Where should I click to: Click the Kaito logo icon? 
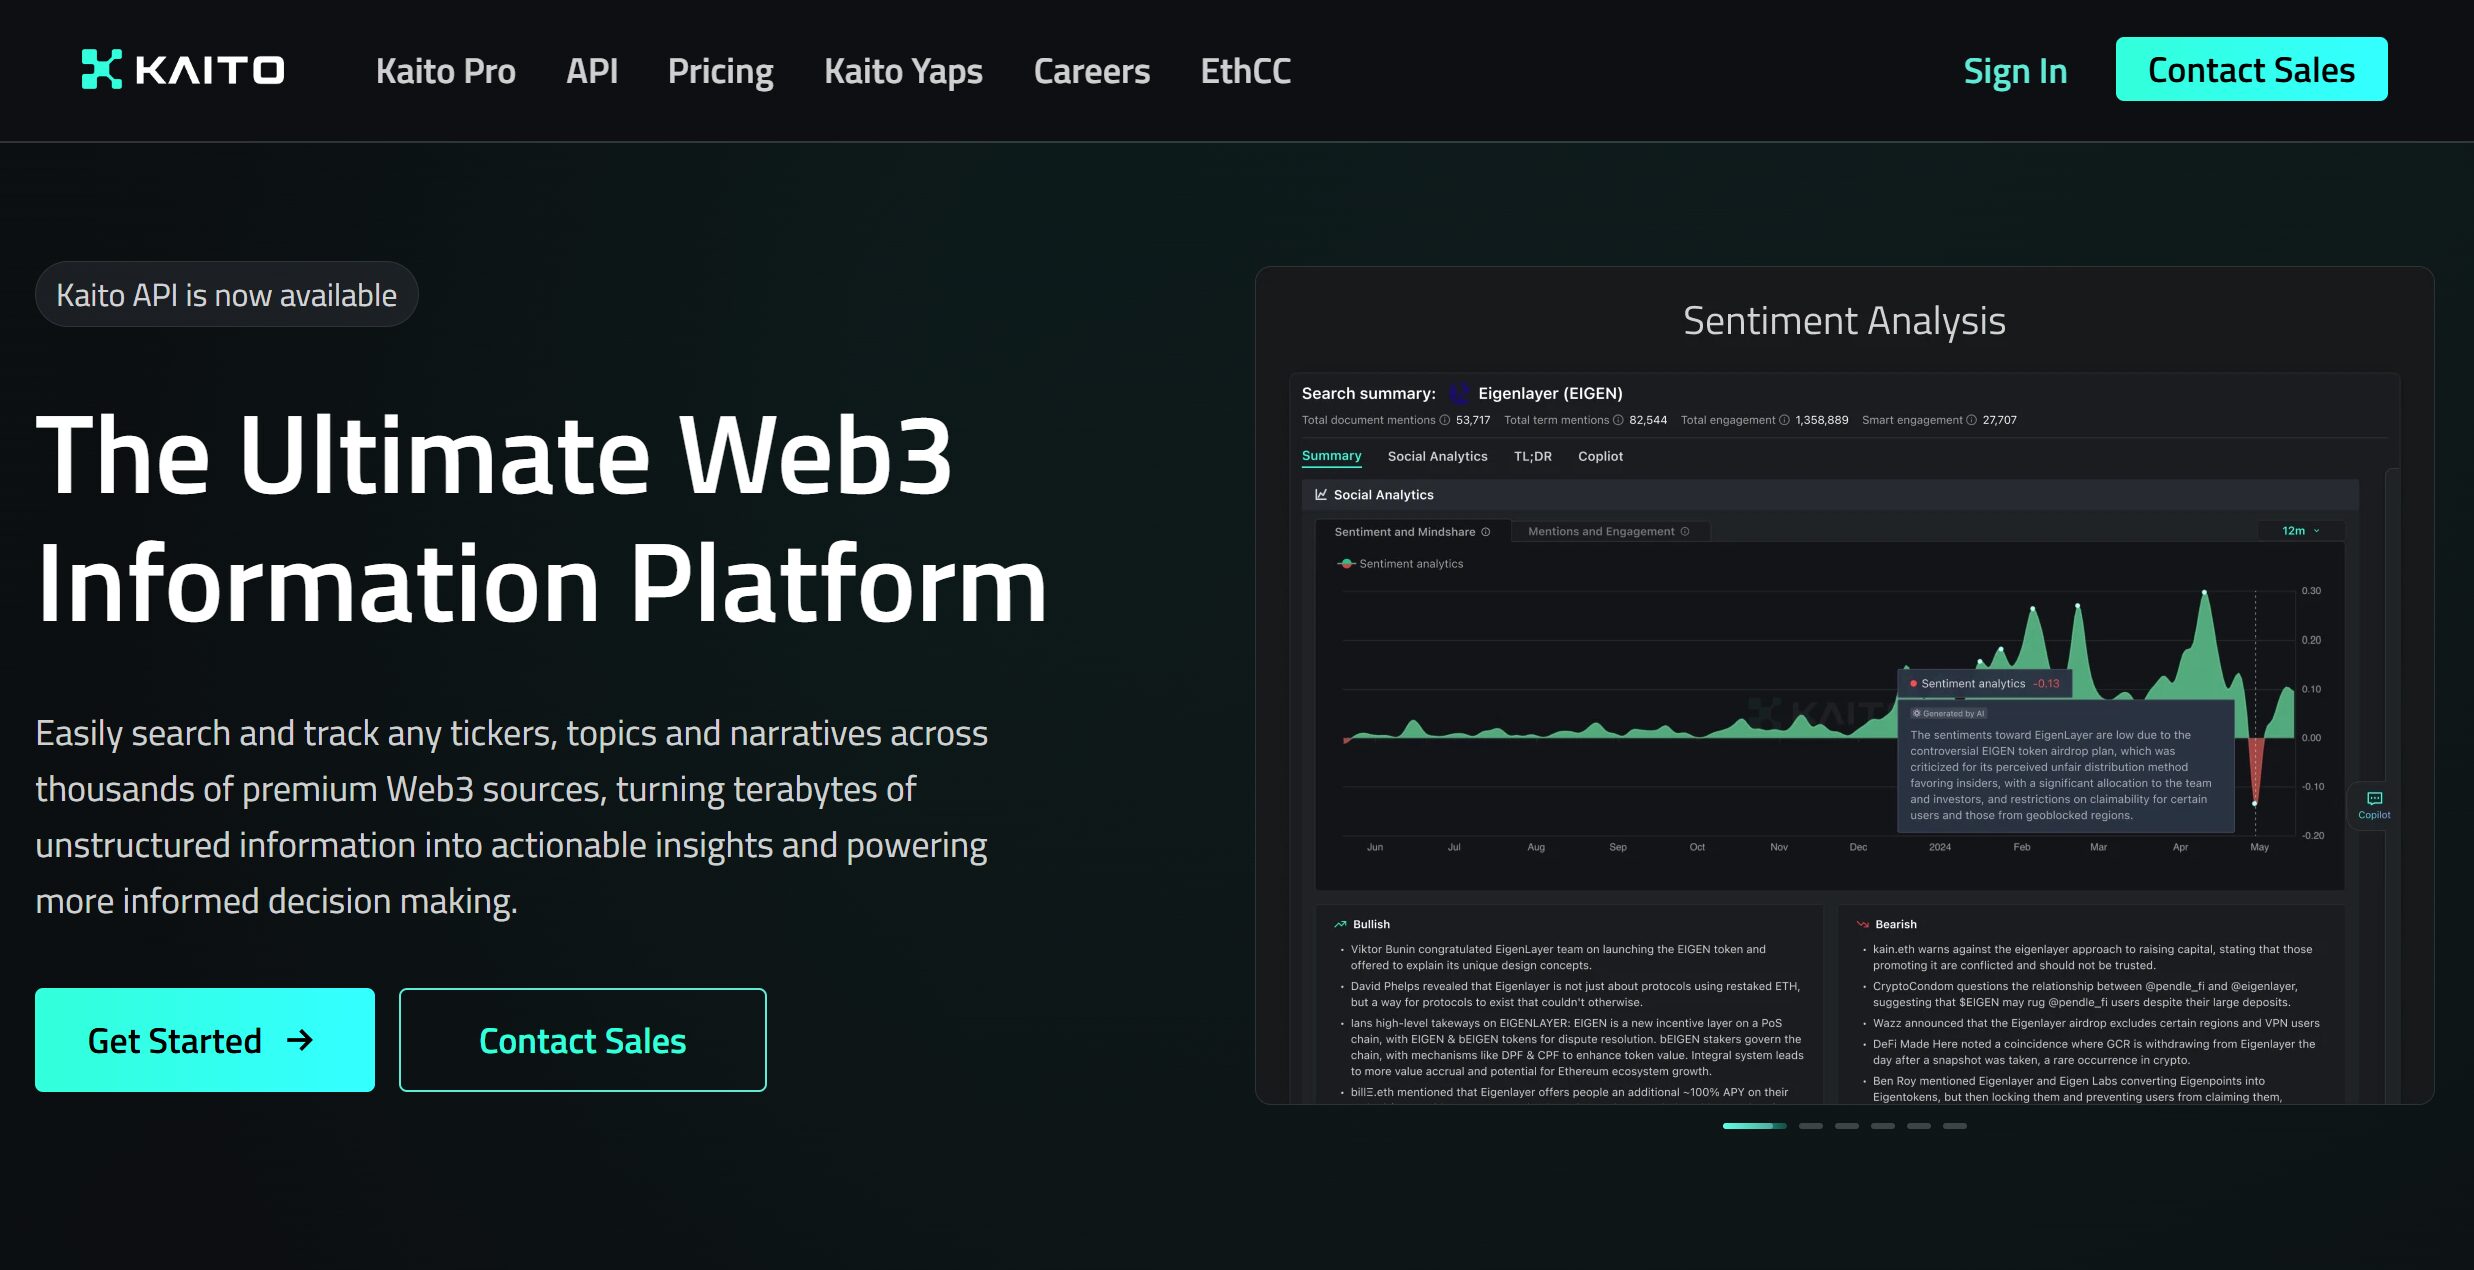coord(101,69)
